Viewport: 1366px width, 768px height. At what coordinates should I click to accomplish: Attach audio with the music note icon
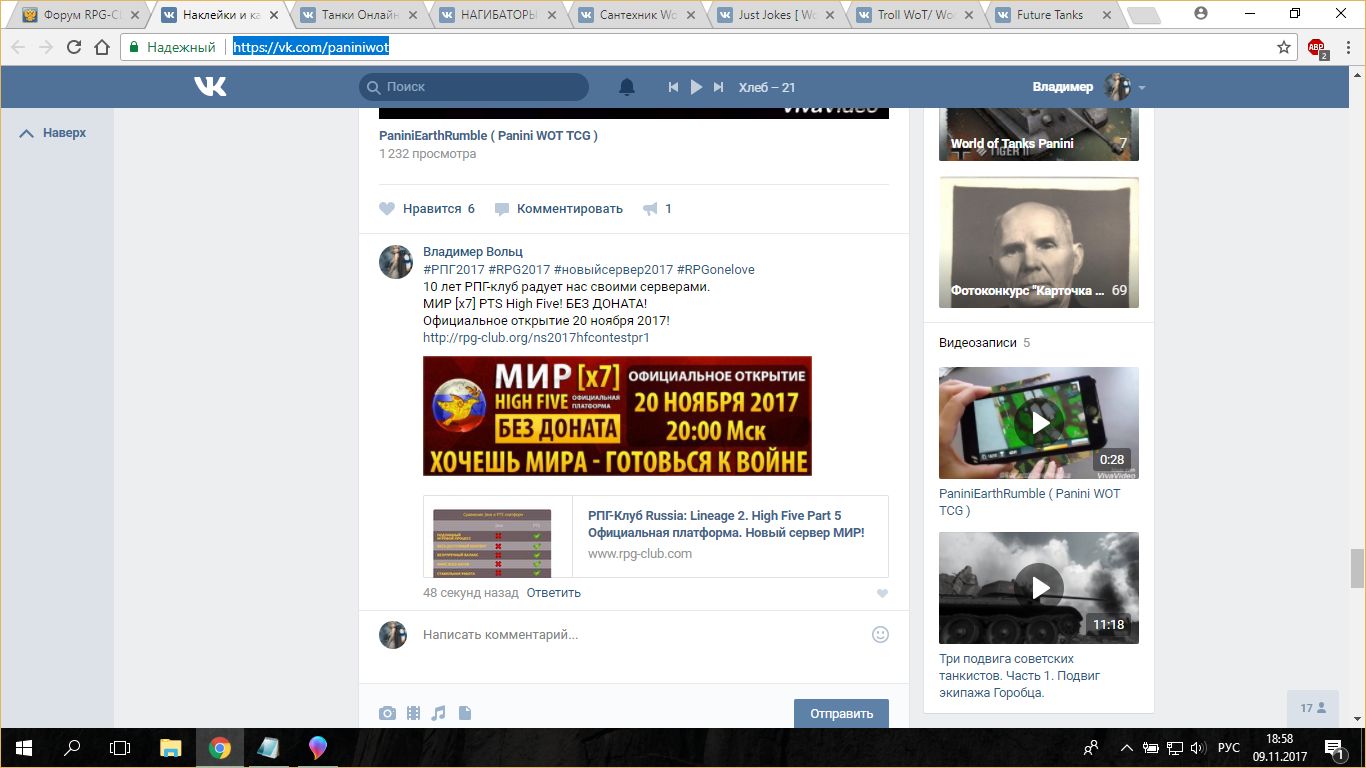[x=438, y=713]
